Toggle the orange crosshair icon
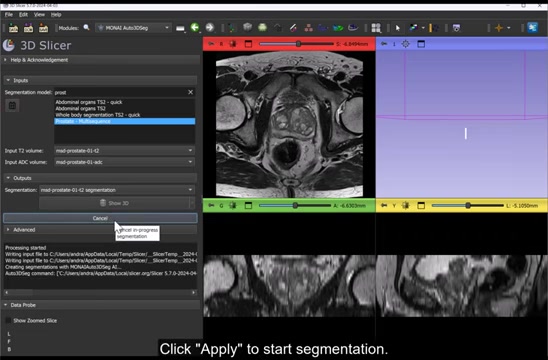 pyautogui.click(x=499, y=28)
